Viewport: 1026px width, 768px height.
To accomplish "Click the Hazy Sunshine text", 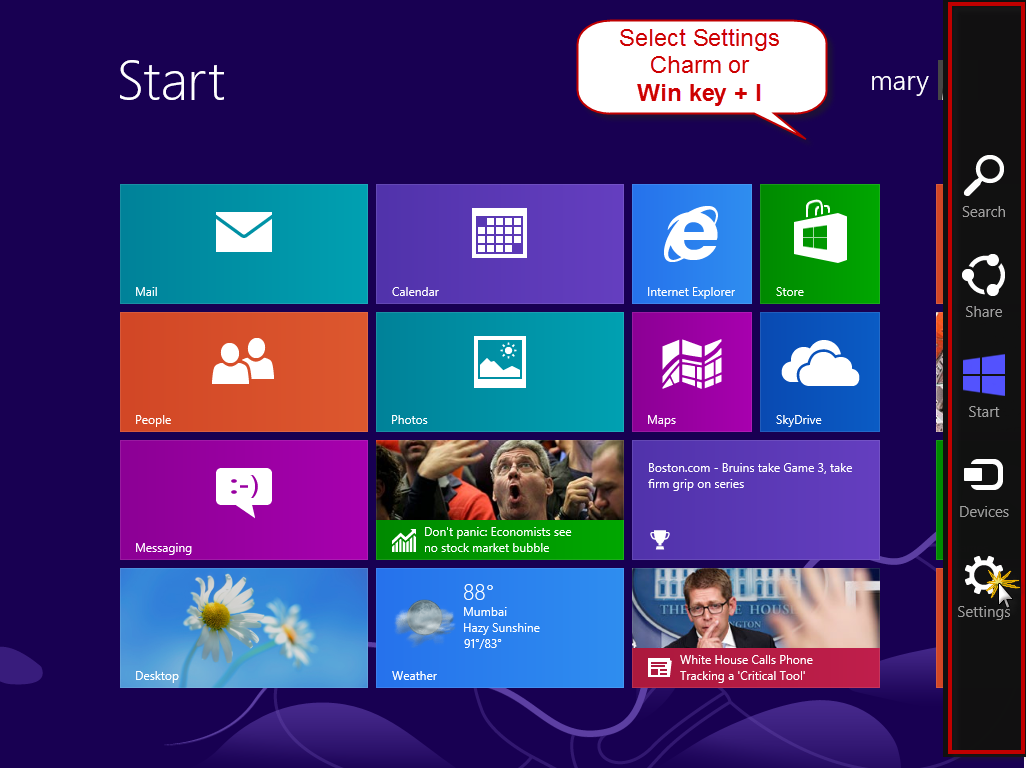I will 501,628.
